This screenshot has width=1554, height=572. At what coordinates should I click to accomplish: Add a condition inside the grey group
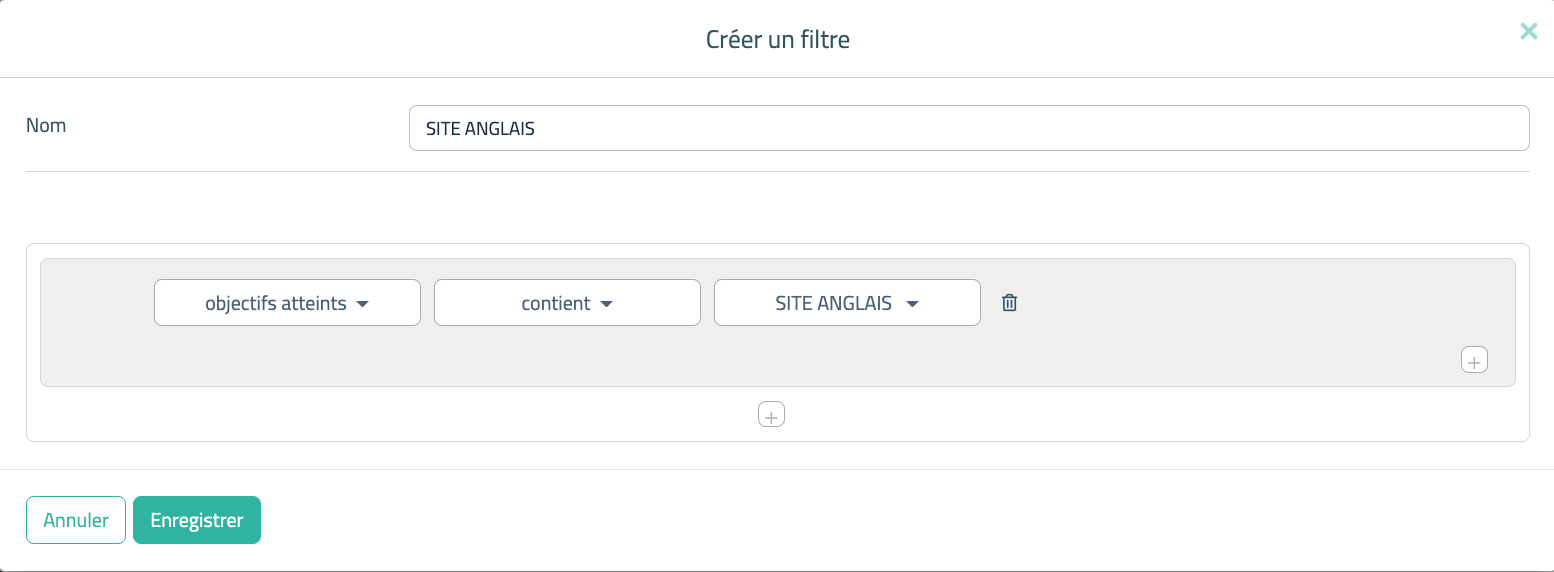coord(1474,360)
